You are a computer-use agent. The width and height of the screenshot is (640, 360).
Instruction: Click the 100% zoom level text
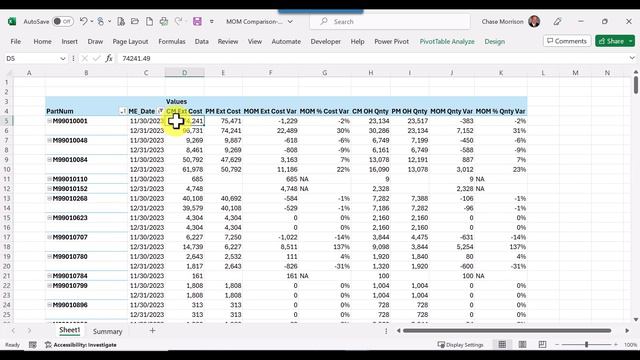pyautogui.click(x=630, y=345)
